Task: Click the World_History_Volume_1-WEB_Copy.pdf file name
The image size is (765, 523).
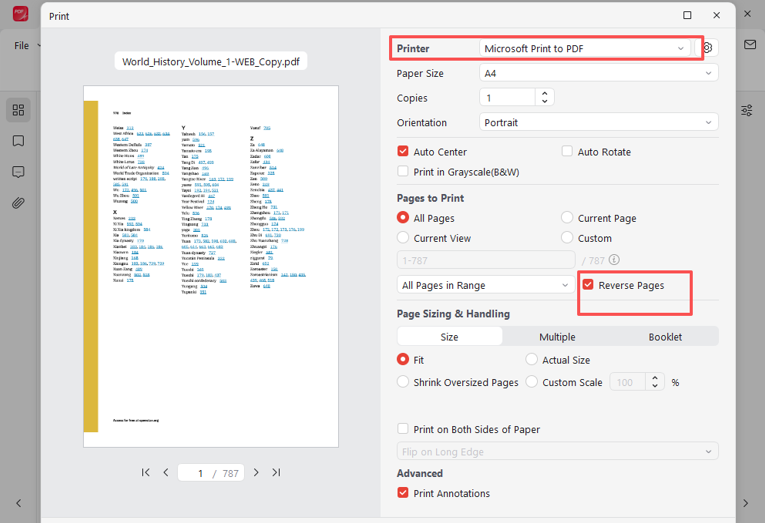Action: click(x=211, y=61)
